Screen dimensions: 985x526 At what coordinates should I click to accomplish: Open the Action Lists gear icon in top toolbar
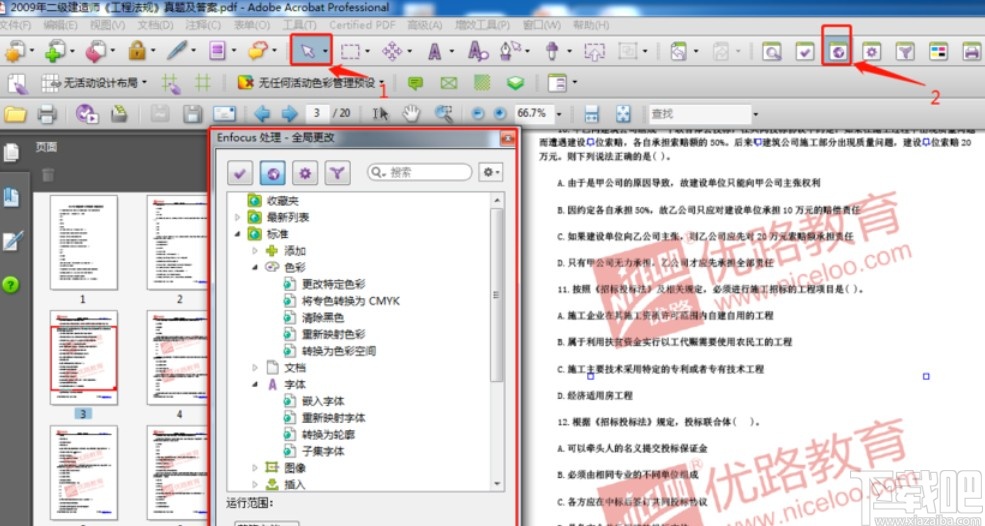(x=871, y=52)
